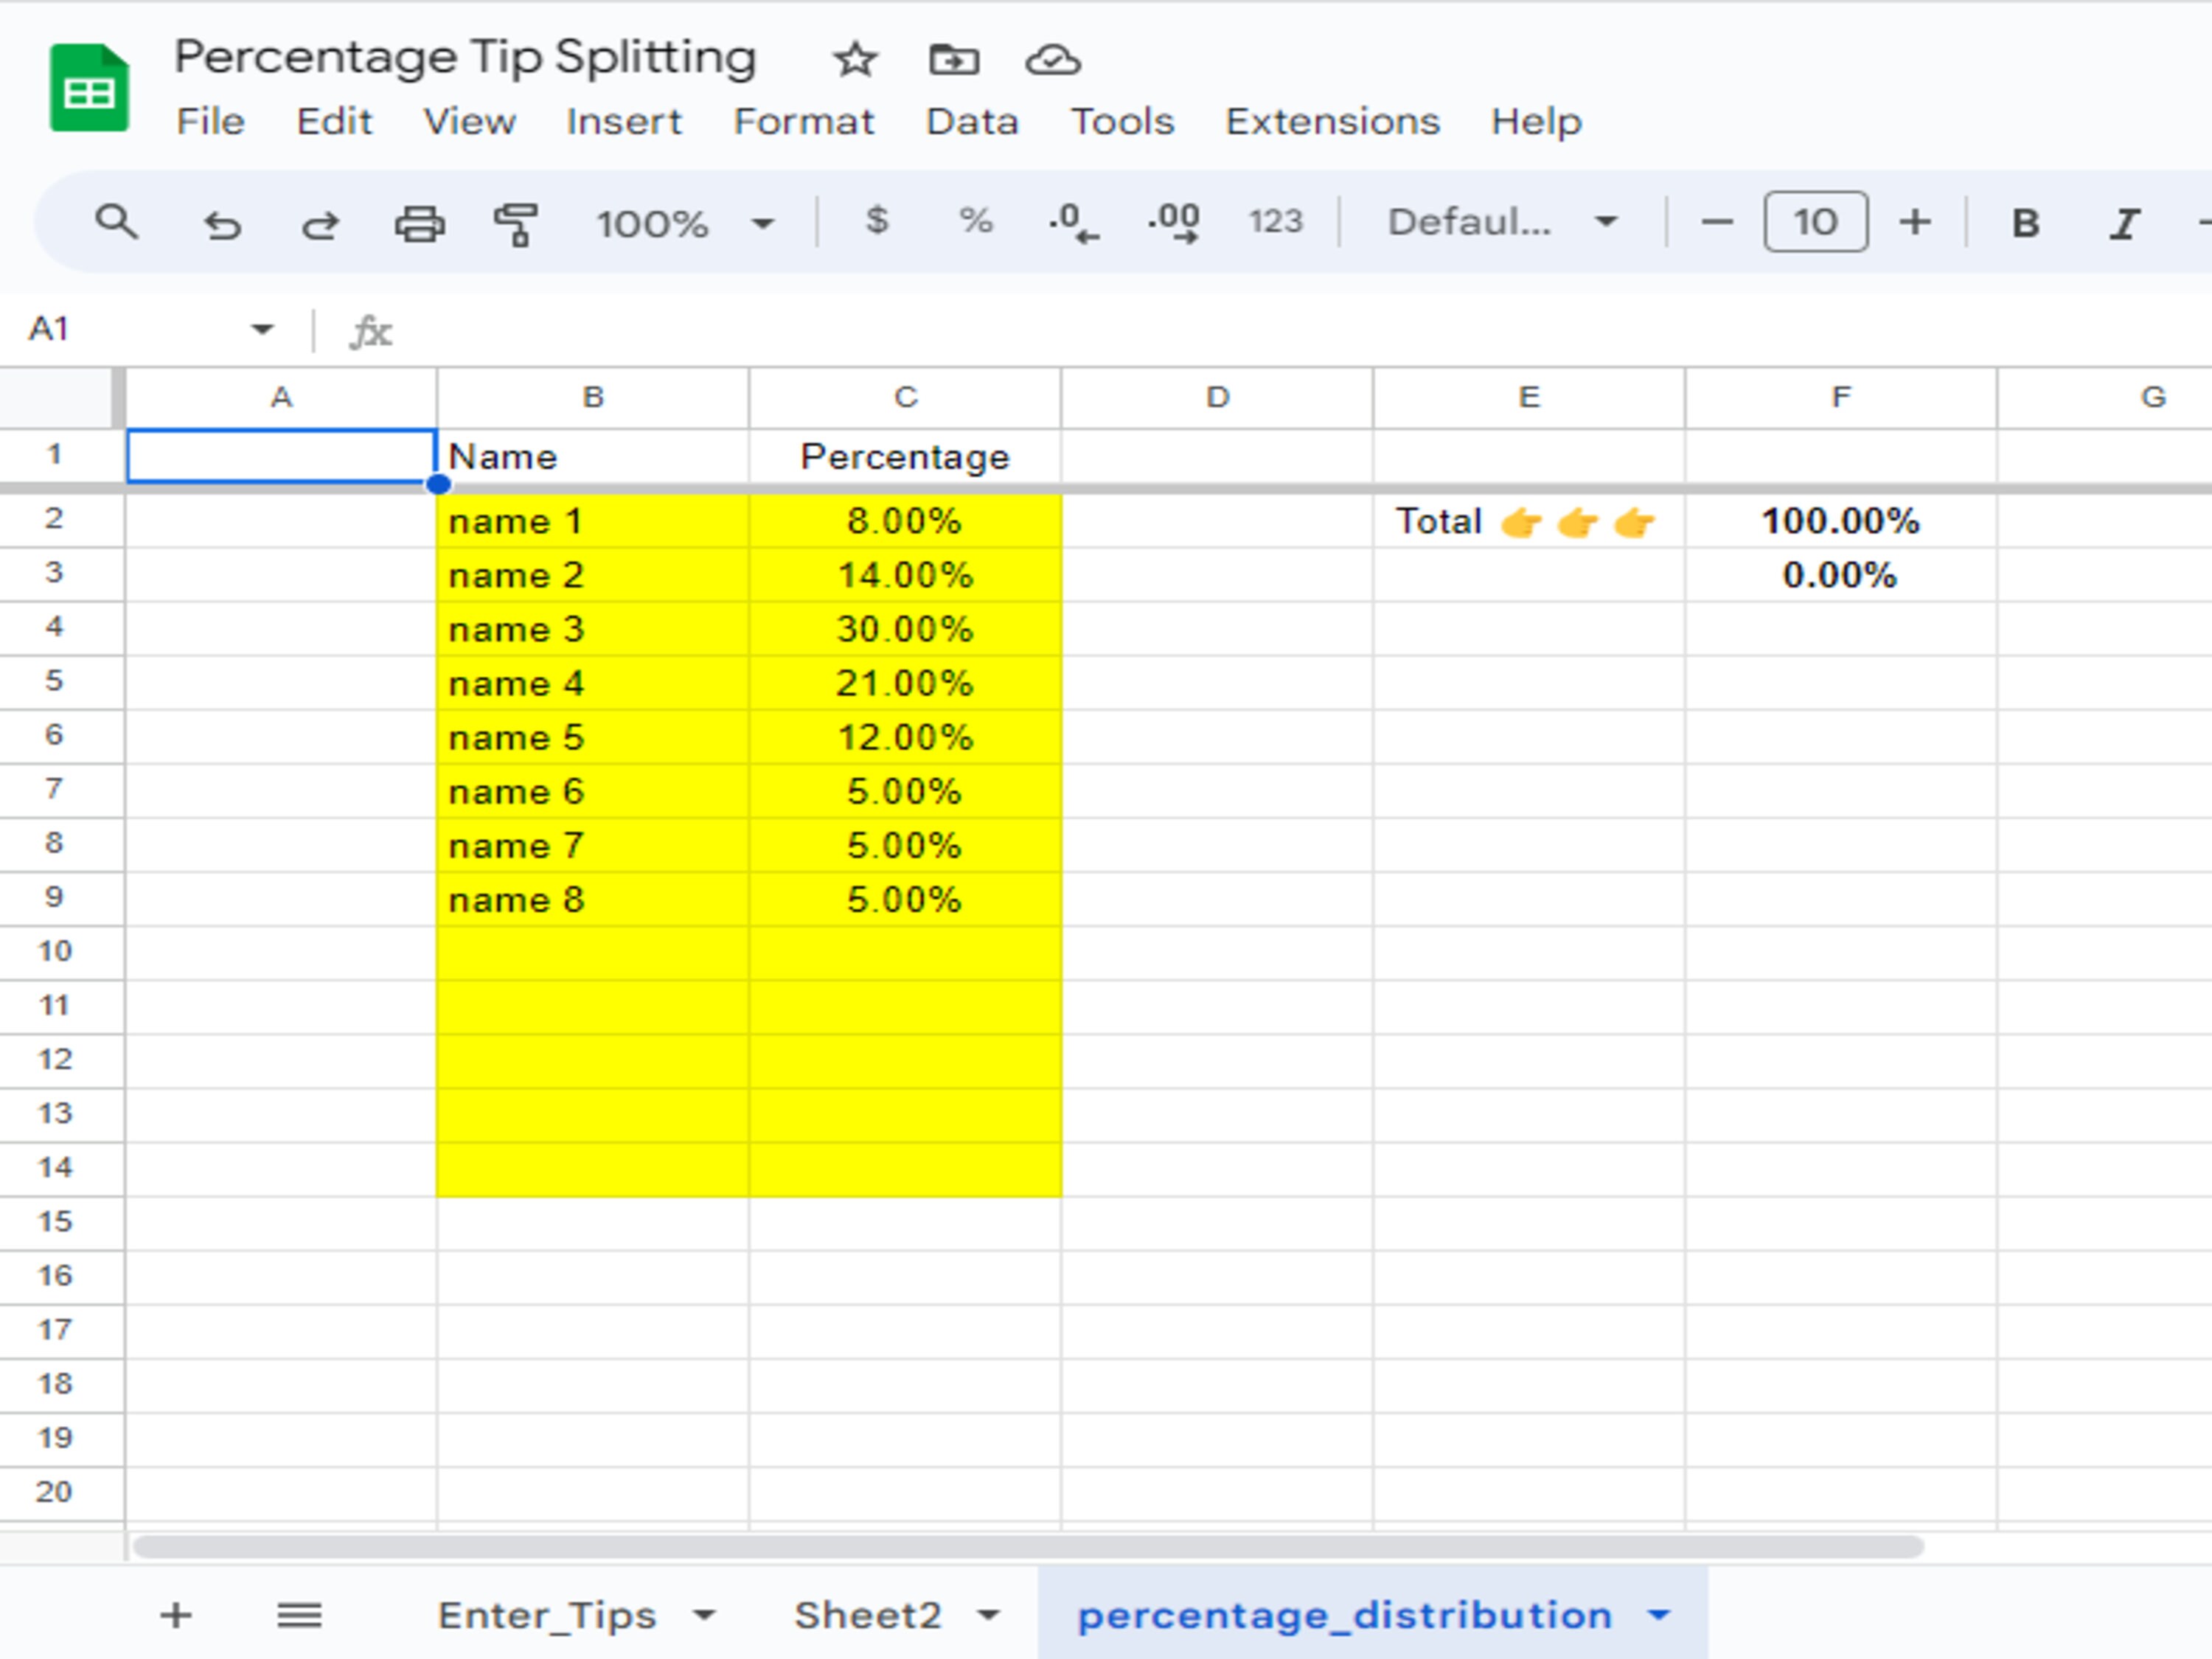Toggle bold formatting
The width and height of the screenshot is (2212, 1659).
pyautogui.click(x=2024, y=222)
